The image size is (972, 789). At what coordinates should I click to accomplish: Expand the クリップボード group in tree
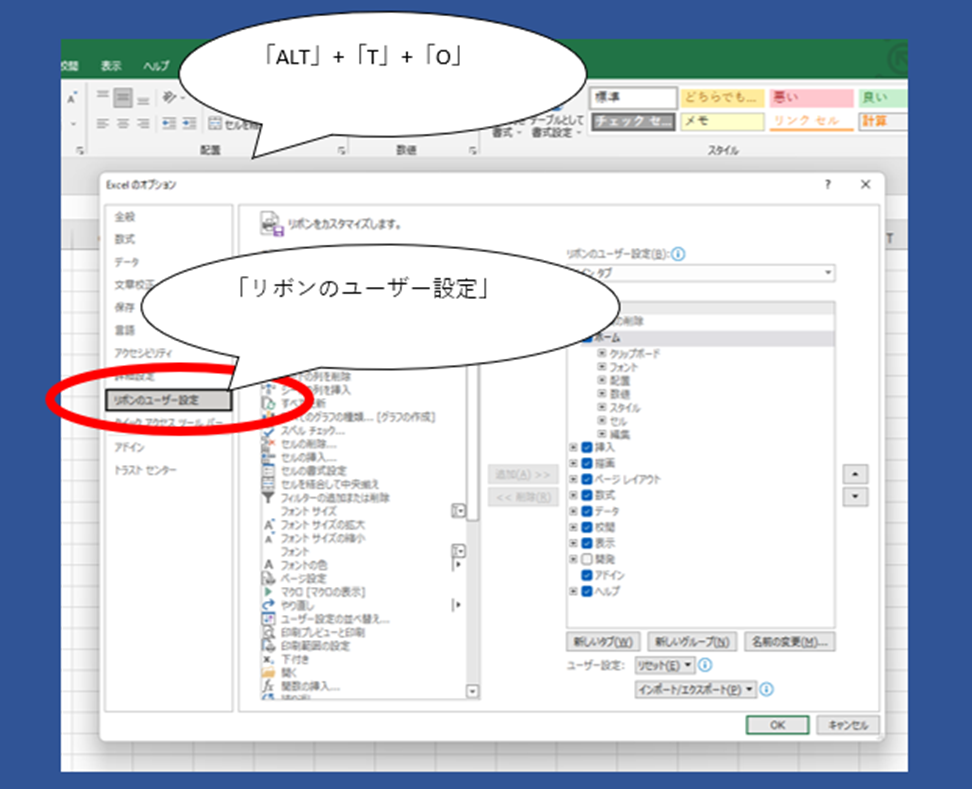click(x=601, y=353)
